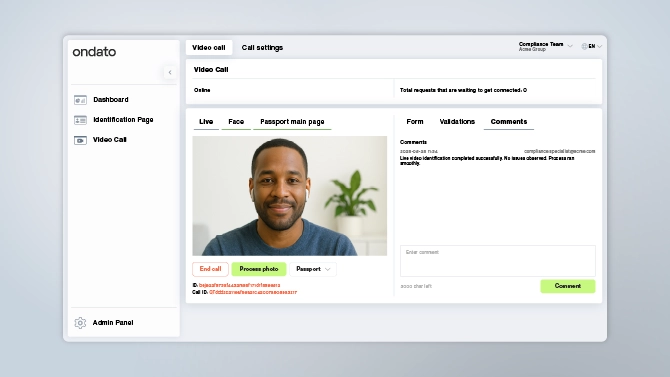This screenshot has height=377, width=670.
Task: Open the Admin Panel link
Action: pos(113,323)
